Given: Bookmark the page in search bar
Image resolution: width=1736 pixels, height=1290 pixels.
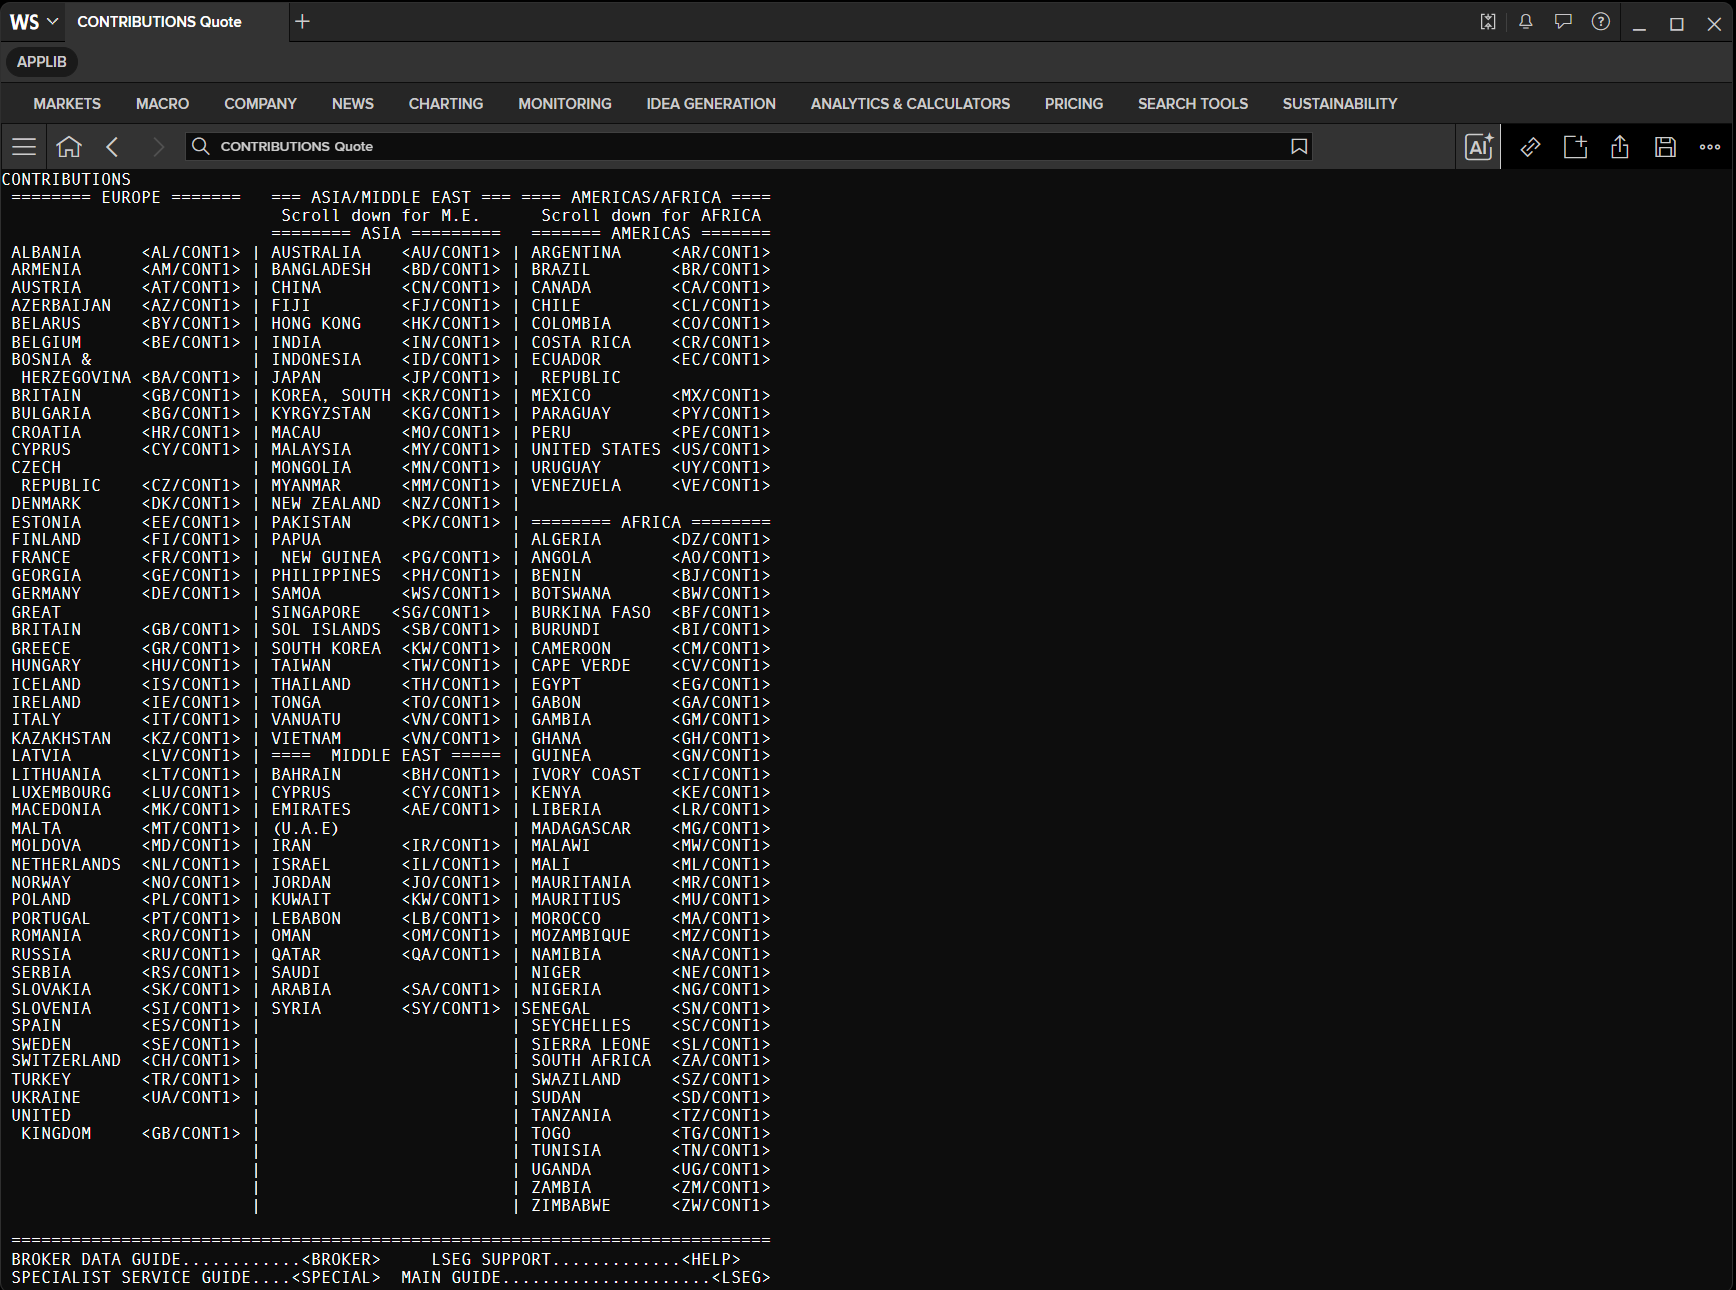Looking at the screenshot, I should [x=1299, y=147].
